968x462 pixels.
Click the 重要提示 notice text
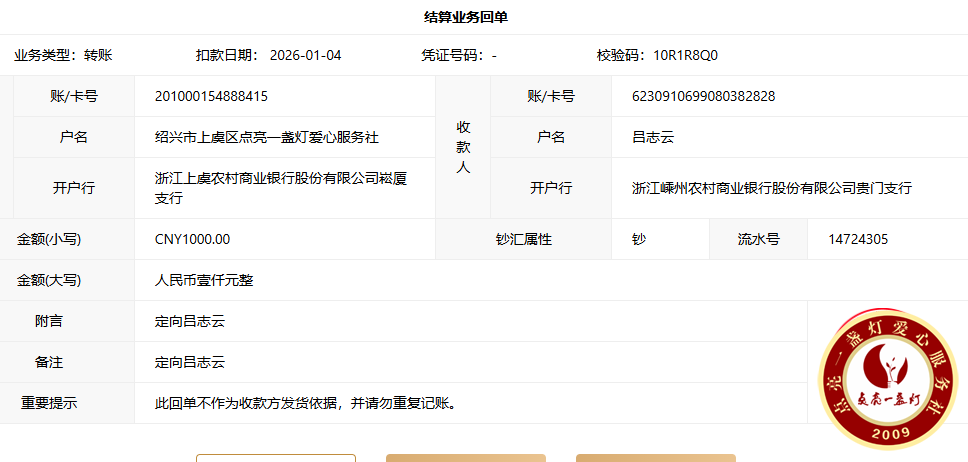(x=305, y=403)
